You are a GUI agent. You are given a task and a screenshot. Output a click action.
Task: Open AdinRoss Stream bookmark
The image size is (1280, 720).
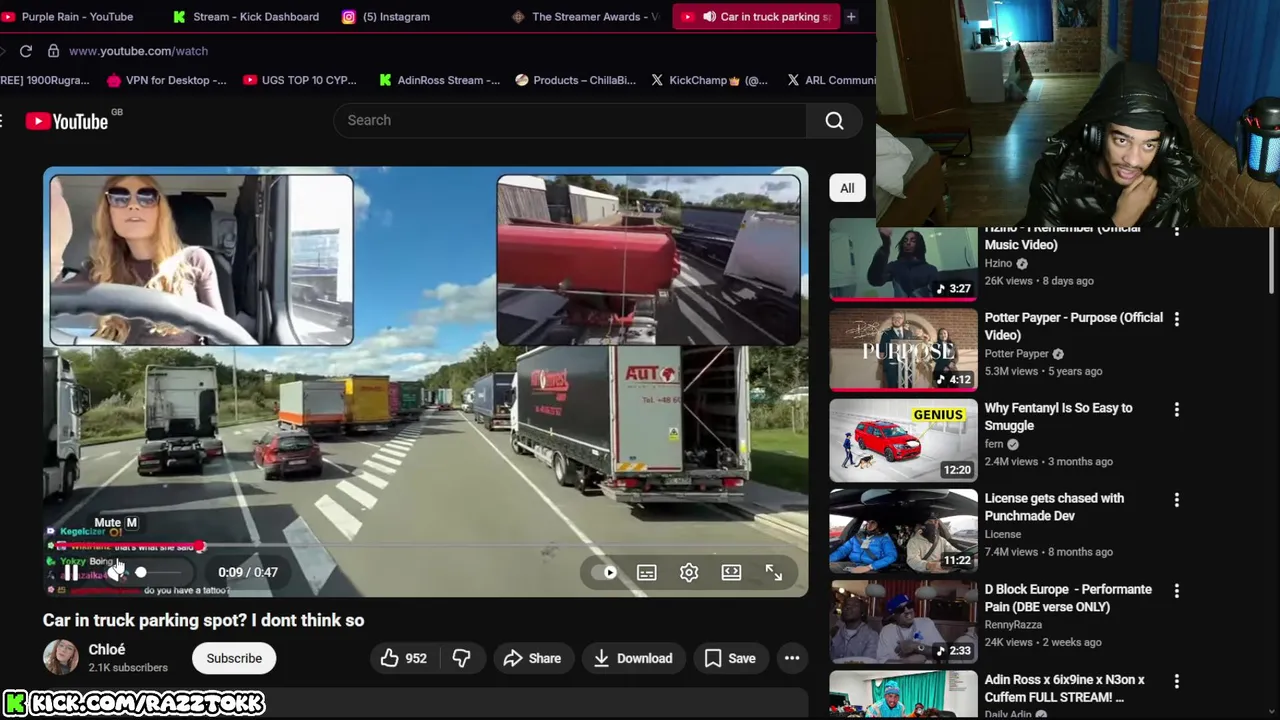(x=440, y=80)
